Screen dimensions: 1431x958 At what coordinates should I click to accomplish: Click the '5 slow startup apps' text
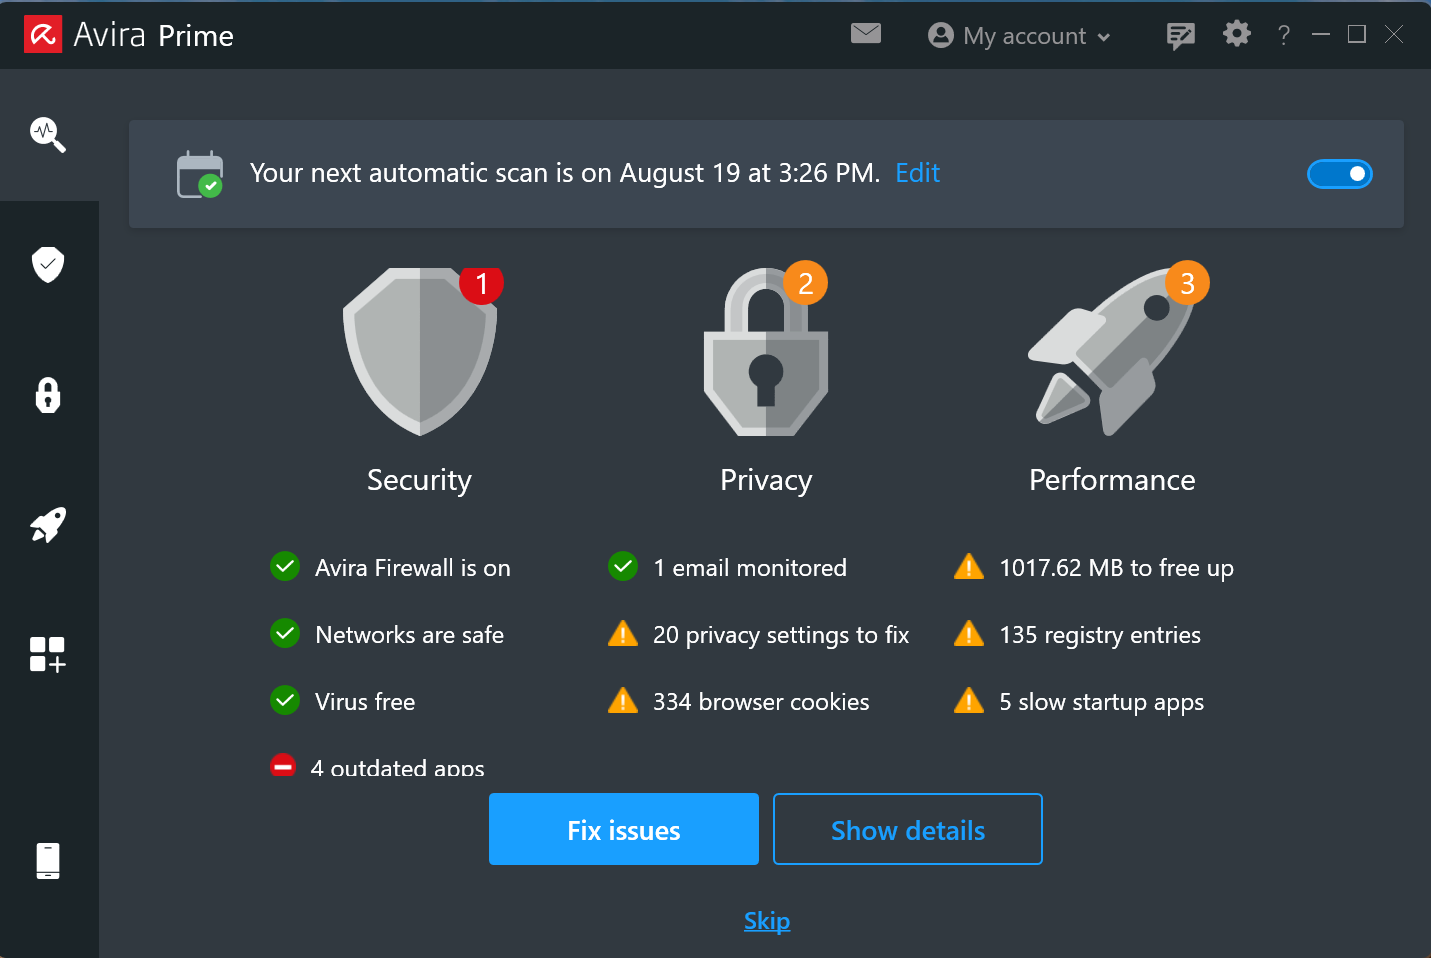[1101, 702]
